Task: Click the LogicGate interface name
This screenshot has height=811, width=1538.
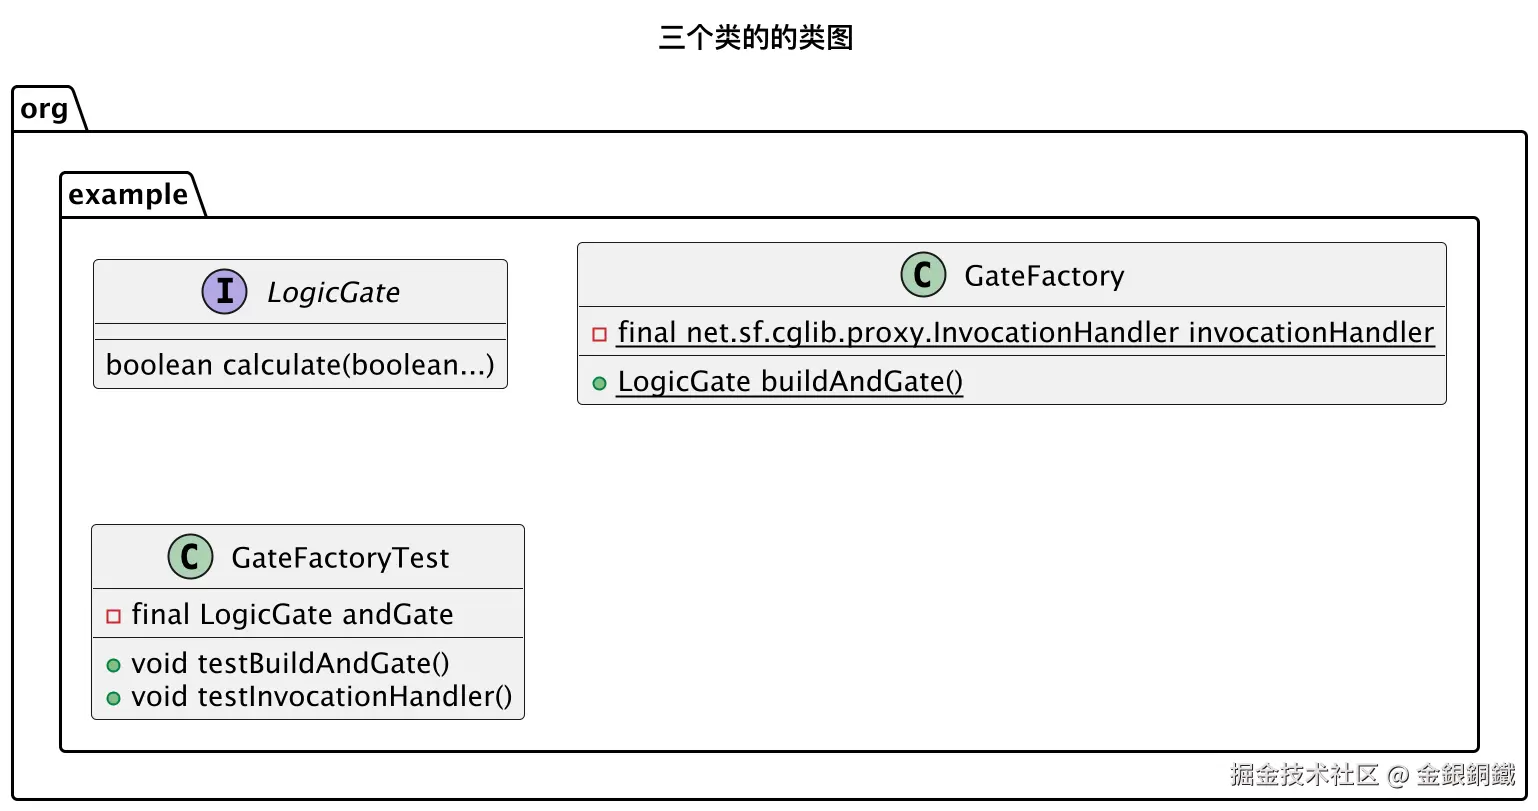Action: tap(333, 293)
